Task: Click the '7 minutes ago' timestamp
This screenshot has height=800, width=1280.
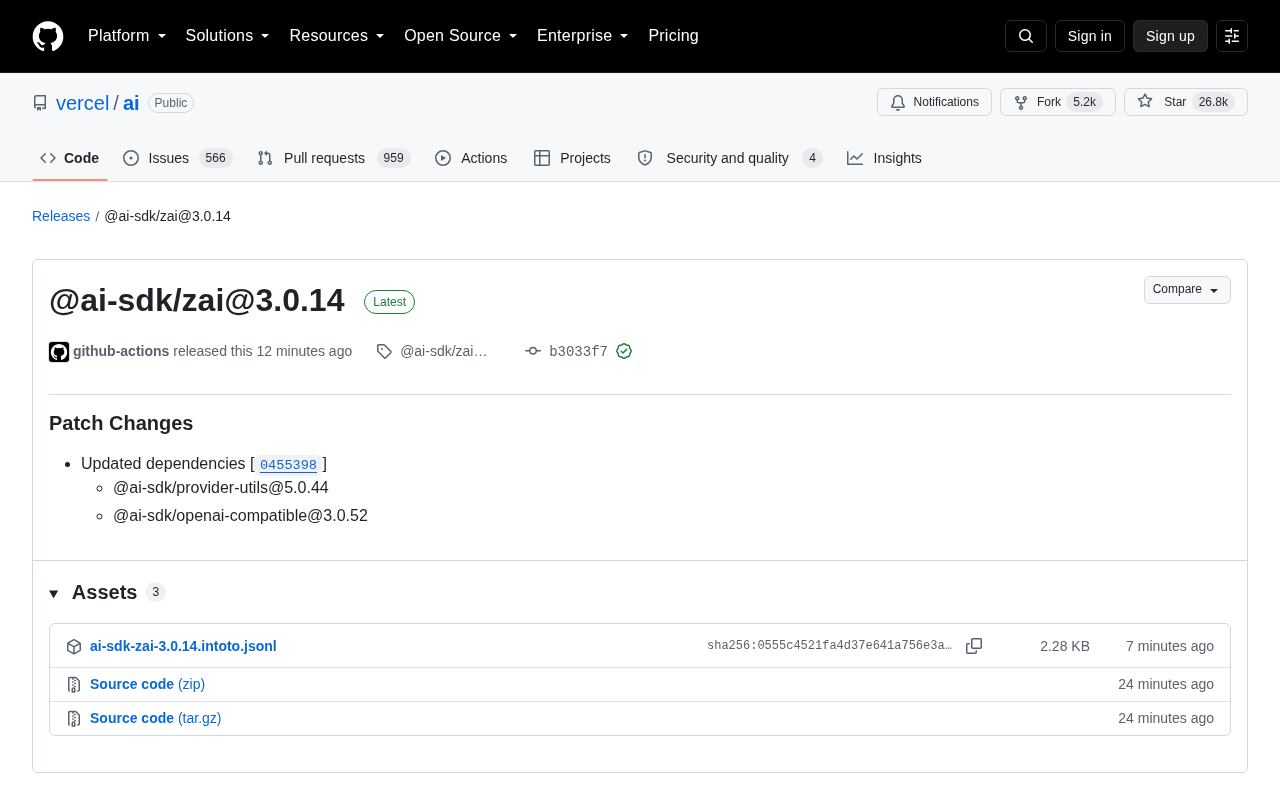Action: coord(1170,646)
